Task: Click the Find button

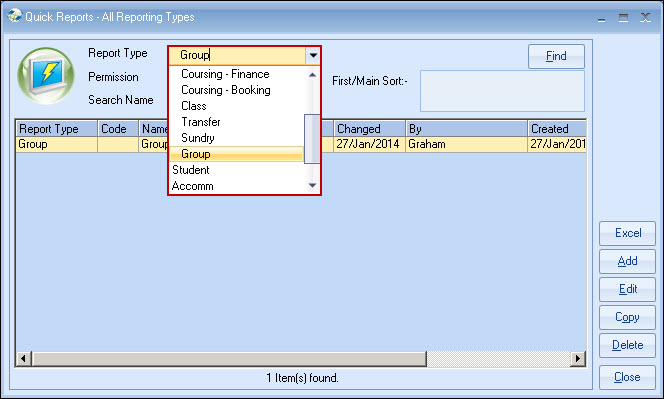Action: point(556,56)
